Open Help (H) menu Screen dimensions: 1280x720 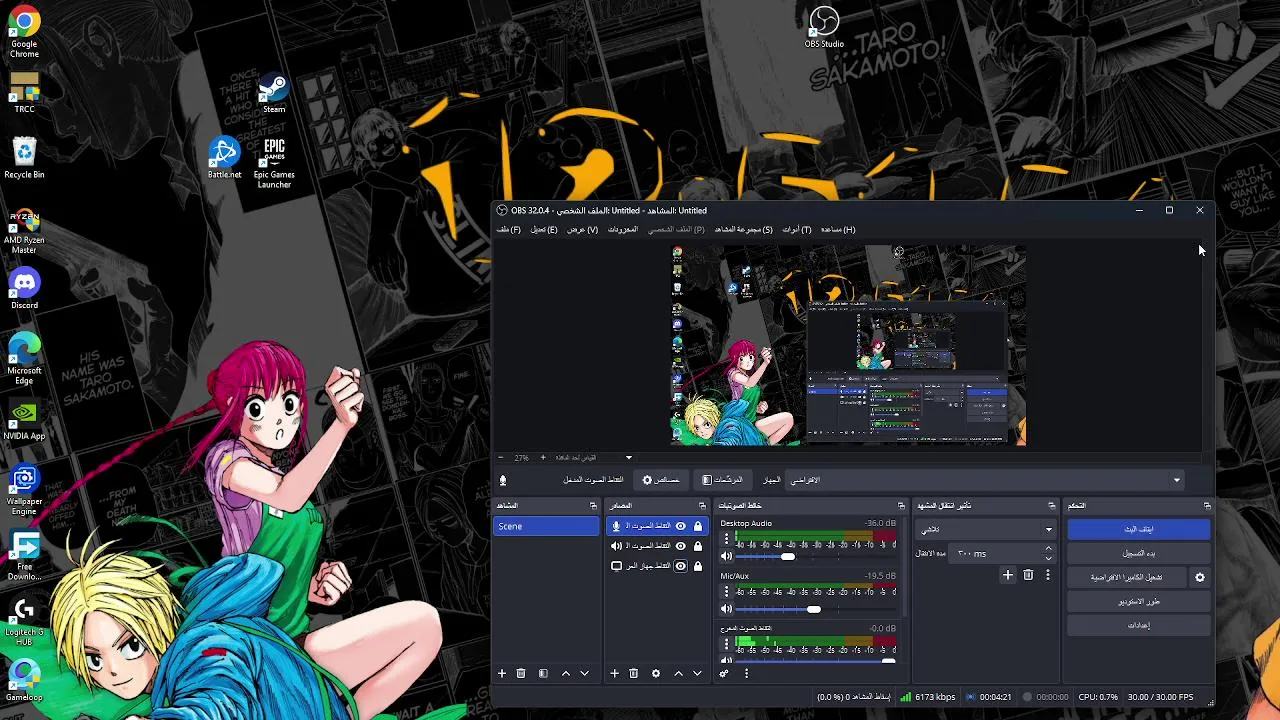click(x=838, y=230)
